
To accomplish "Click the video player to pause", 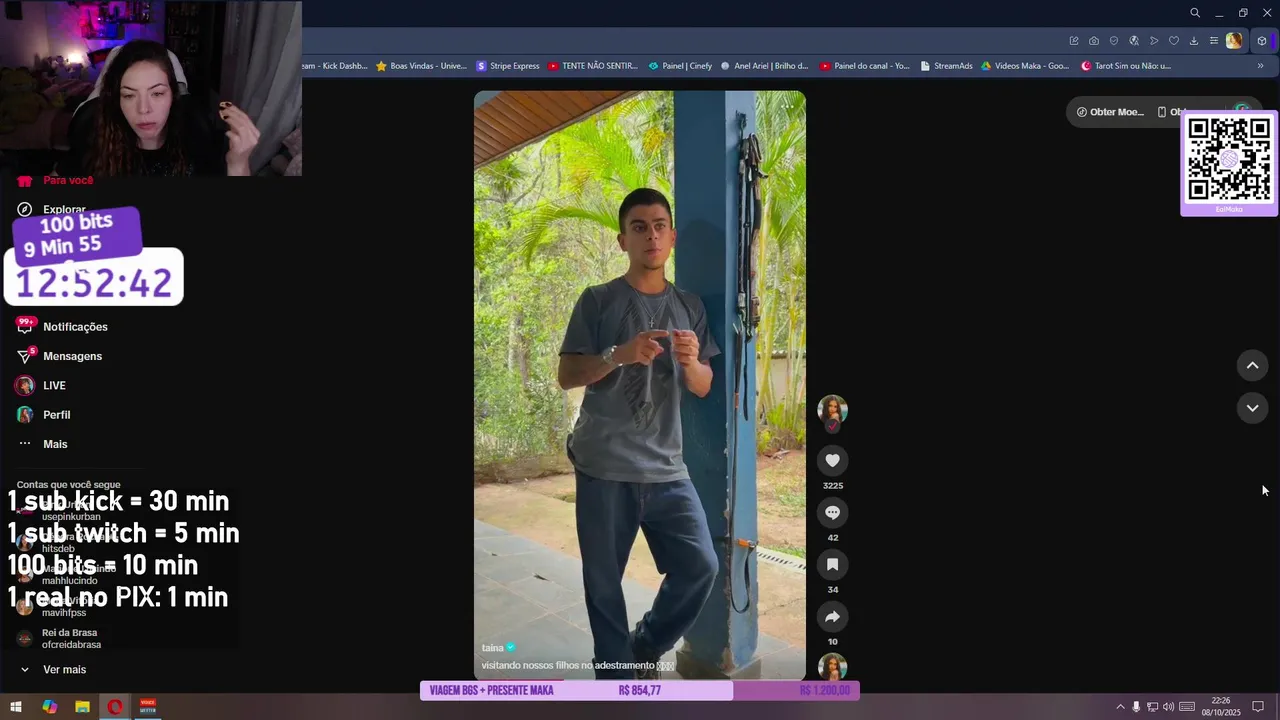I will 640,385.
